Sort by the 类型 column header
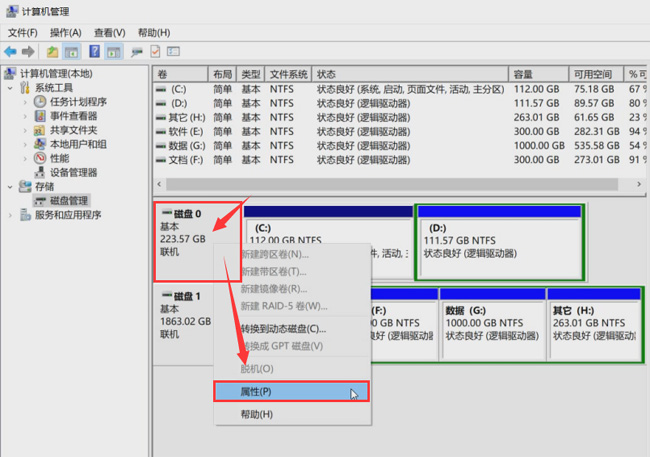Viewport: 650px width, 457px height. point(251,74)
